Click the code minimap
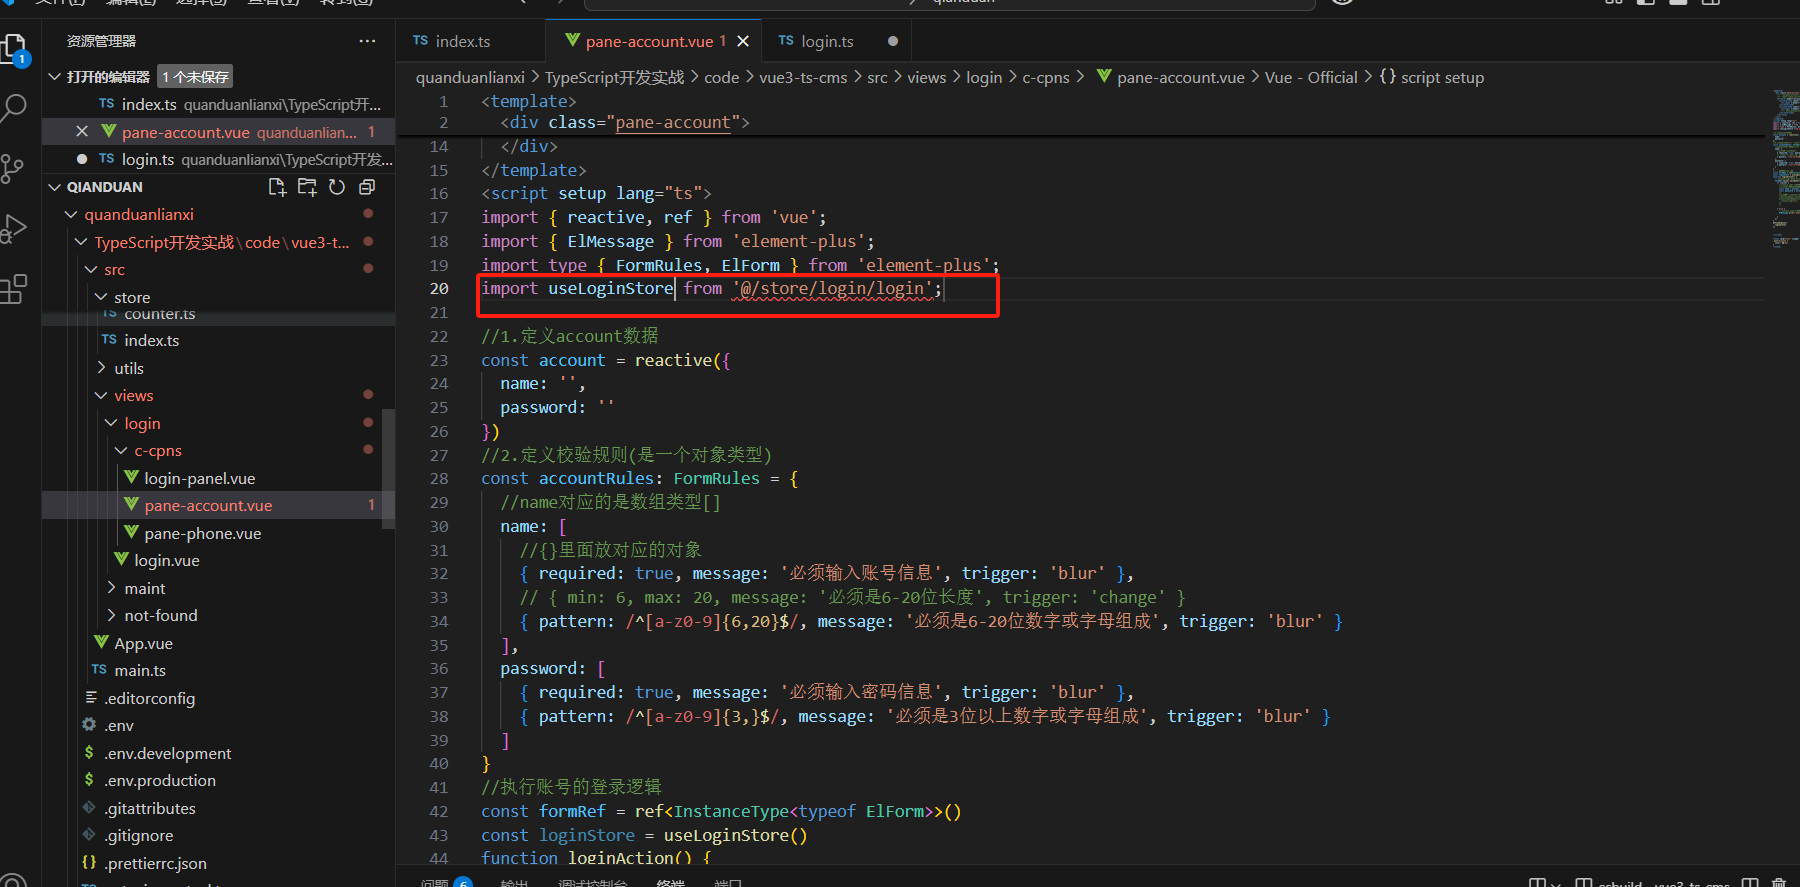This screenshot has width=1800, height=887. click(x=1785, y=170)
